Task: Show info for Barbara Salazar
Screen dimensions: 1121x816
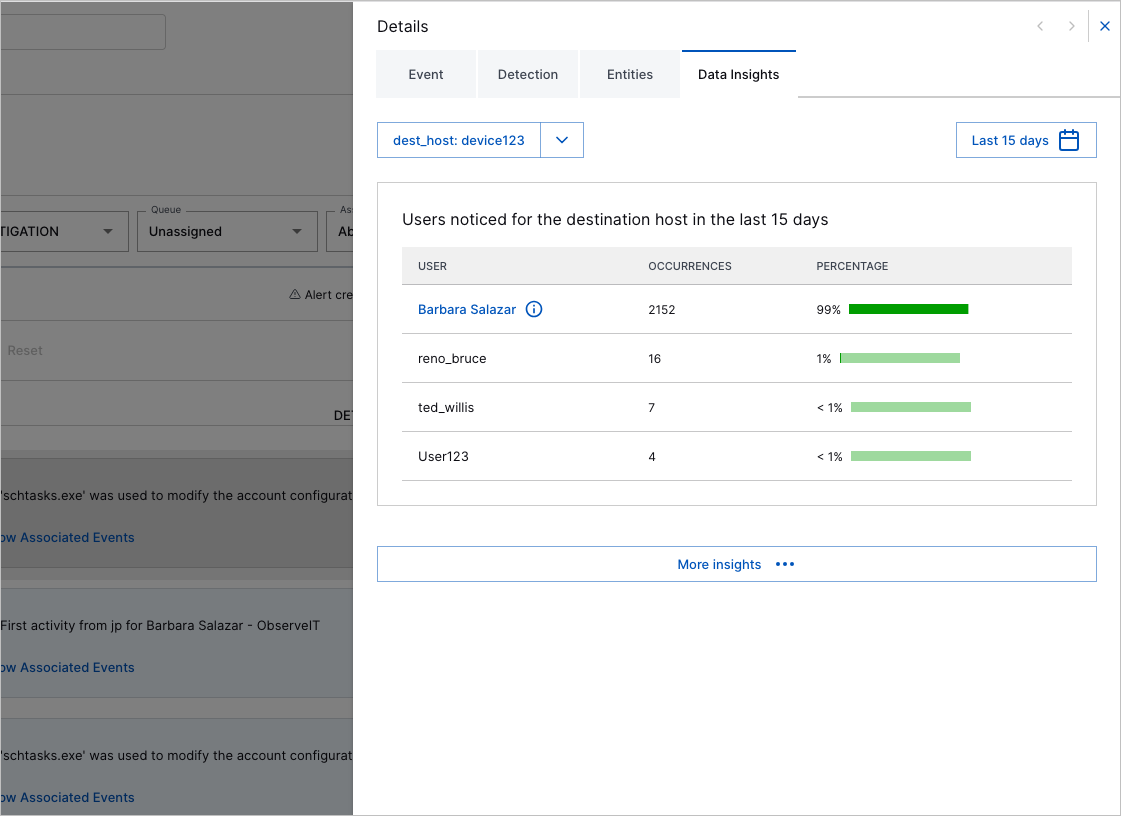Action: 534,309
